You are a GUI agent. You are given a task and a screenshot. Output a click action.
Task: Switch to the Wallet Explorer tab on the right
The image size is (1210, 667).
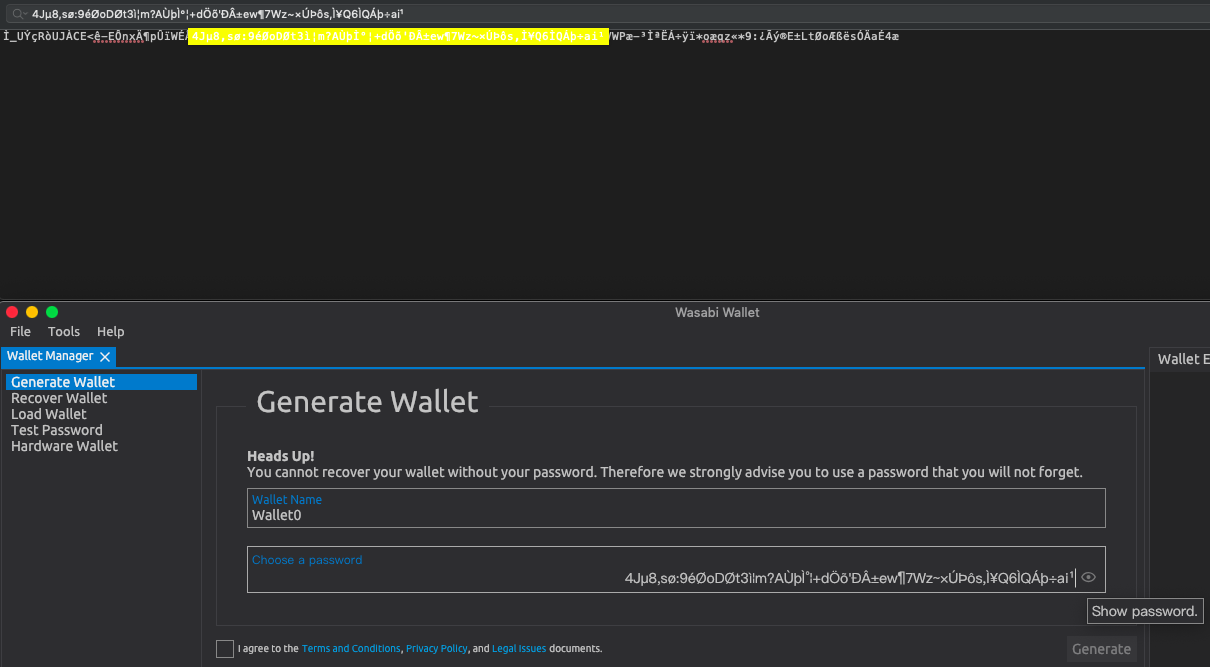pos(1182,359)
